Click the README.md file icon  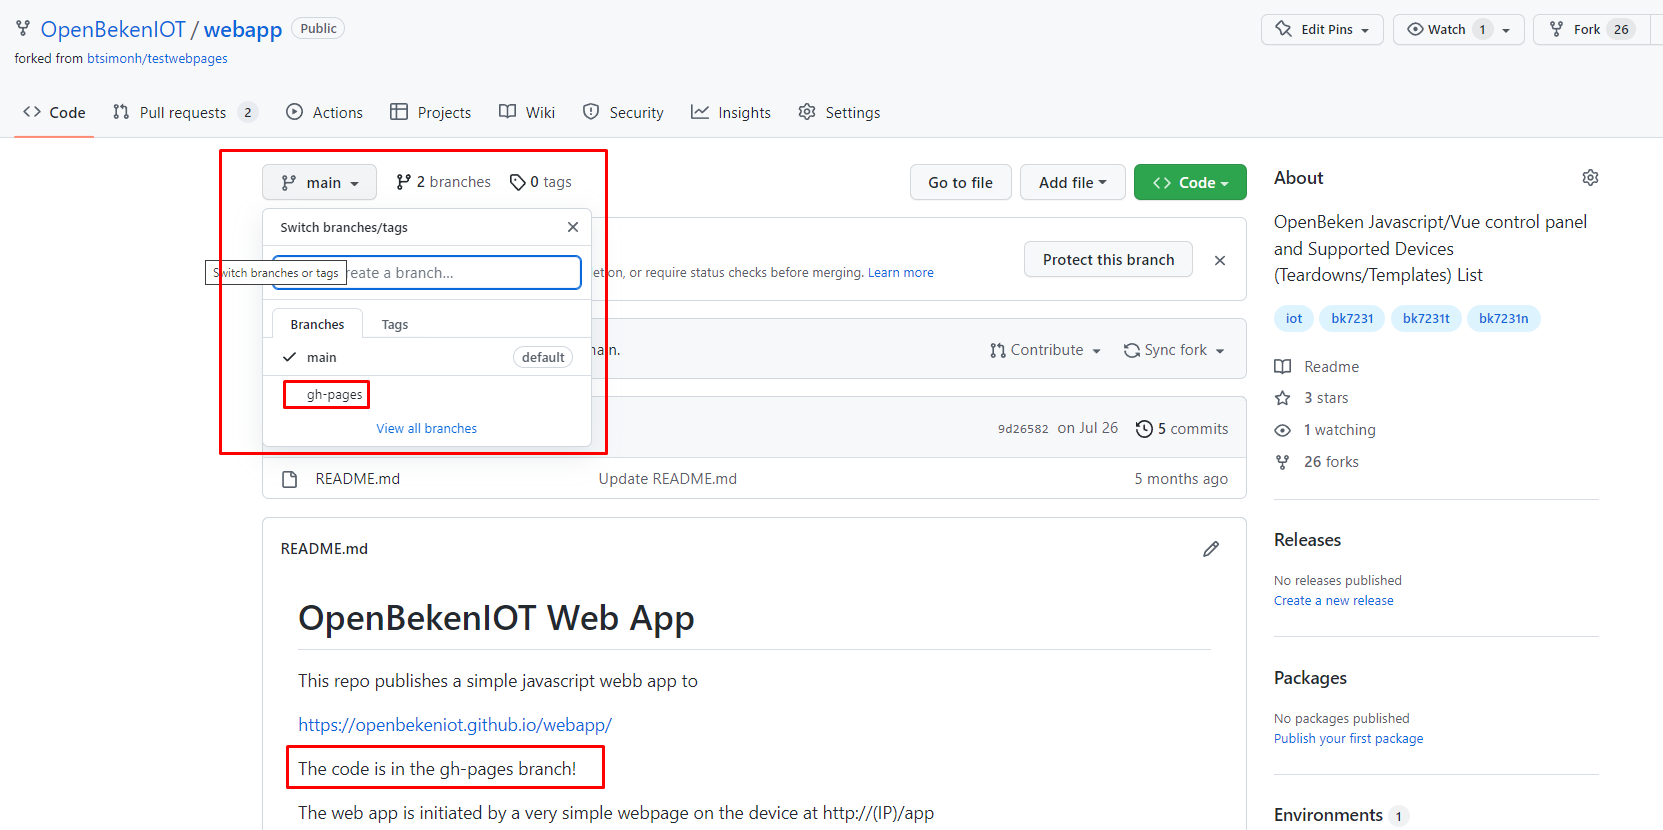[290, 479]
